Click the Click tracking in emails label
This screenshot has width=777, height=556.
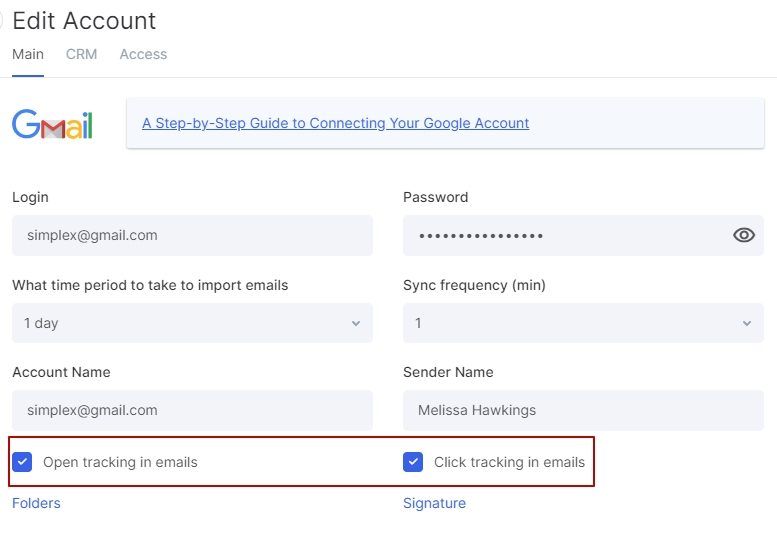(509, 462)
